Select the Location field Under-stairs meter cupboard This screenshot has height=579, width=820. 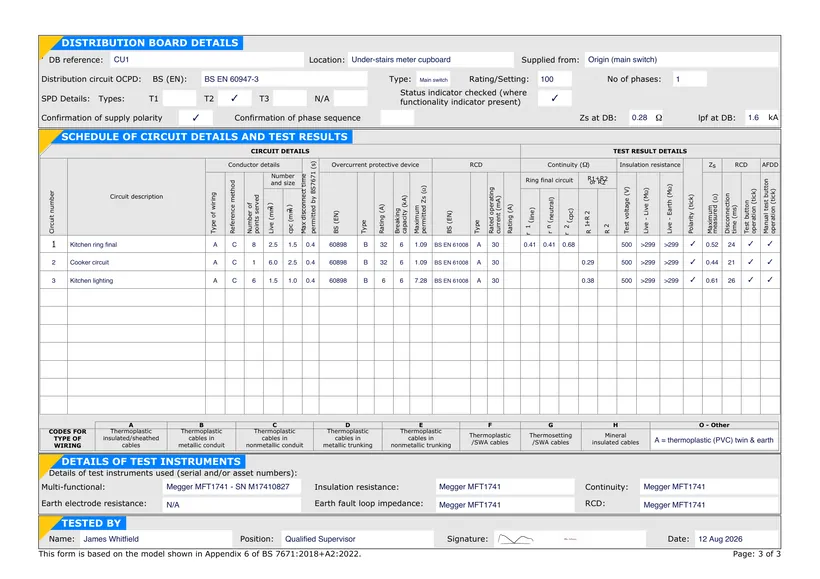tap(430, 60)
